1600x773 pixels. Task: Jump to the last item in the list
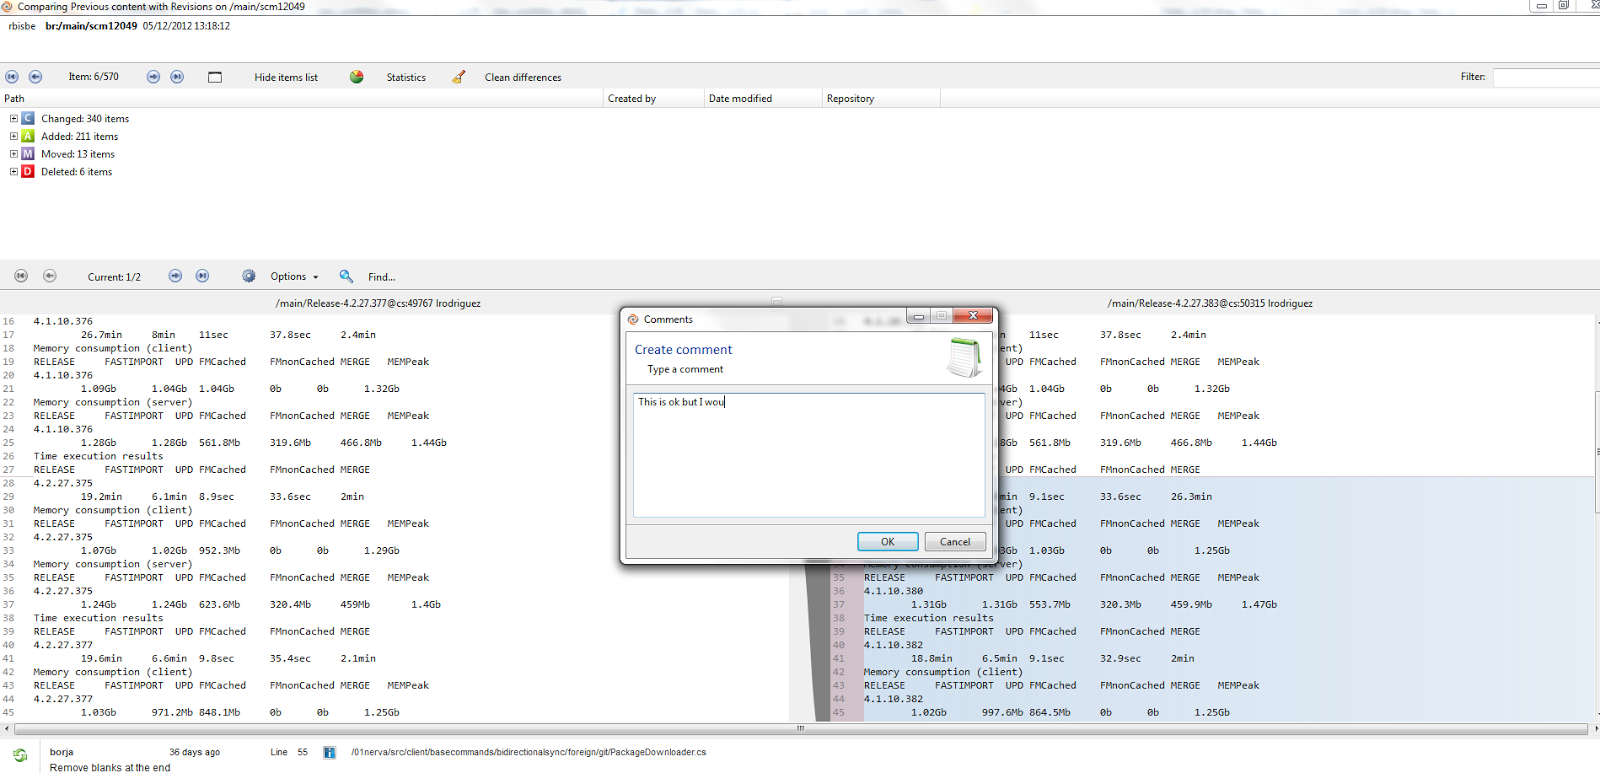pos(177,77)
